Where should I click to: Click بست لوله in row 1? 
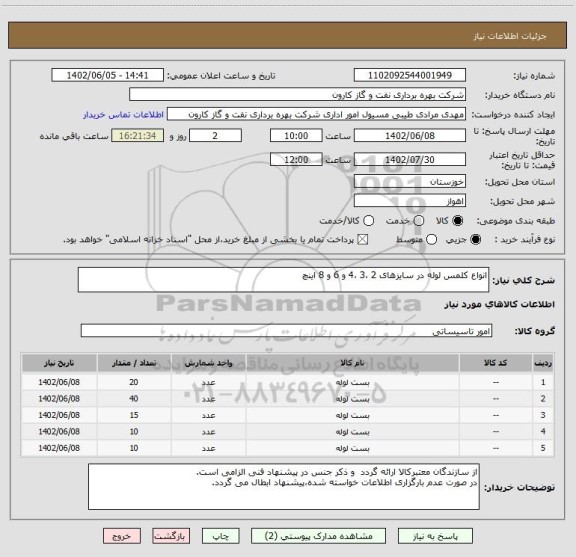pos(352,382)
